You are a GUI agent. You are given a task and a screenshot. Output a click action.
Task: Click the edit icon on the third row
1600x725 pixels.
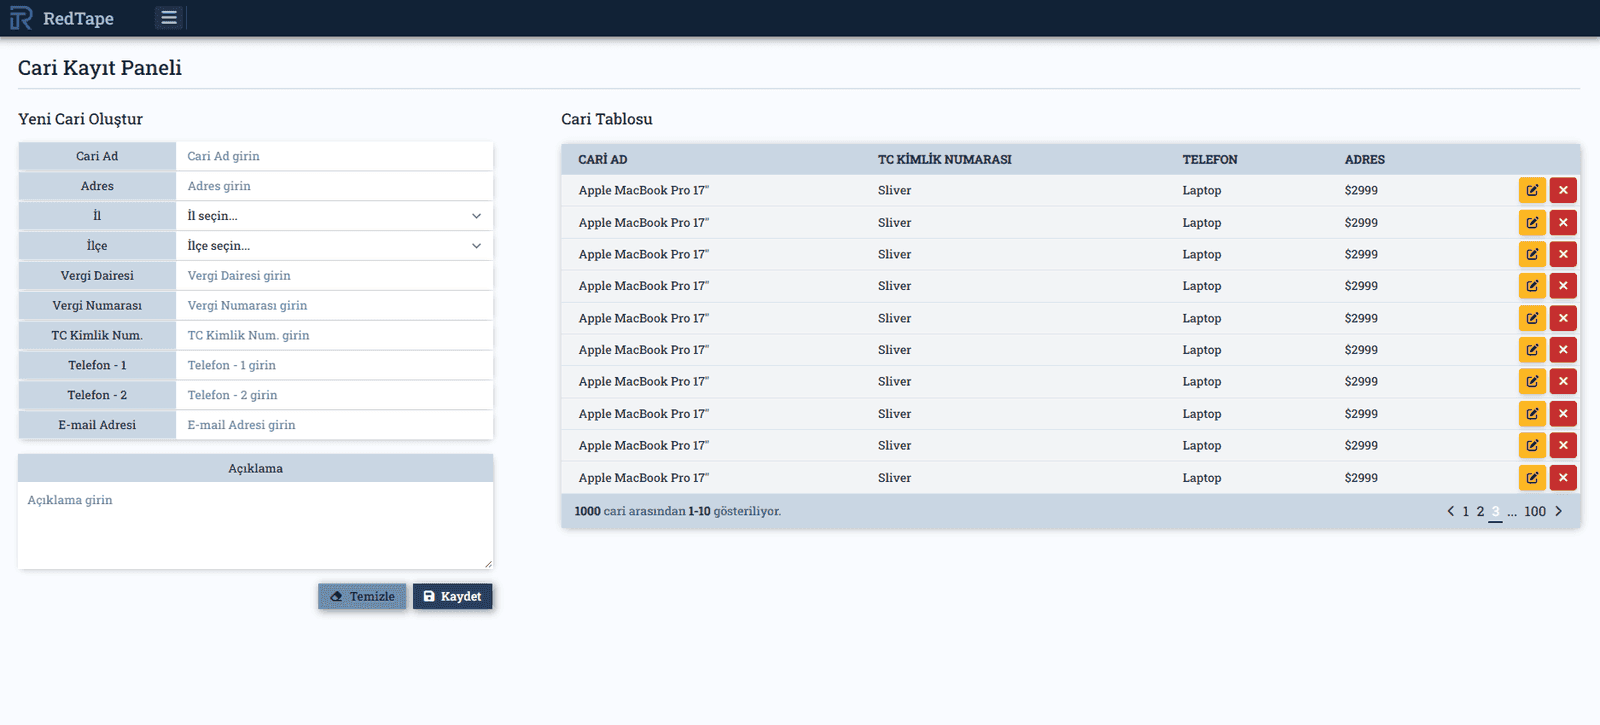[x=1532, y=254]
